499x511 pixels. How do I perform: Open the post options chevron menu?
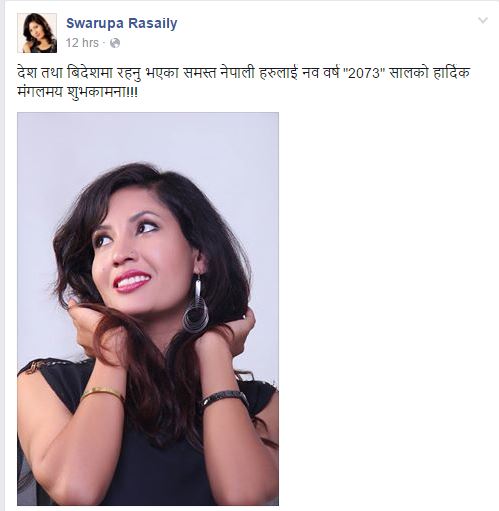(483, 21)
